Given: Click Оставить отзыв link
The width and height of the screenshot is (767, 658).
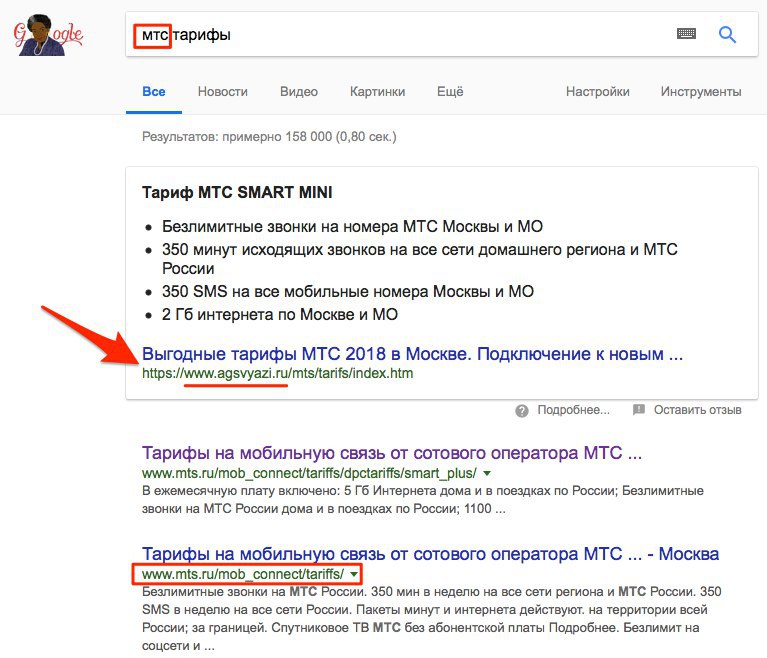Looking at the screenshot, I should pyautogui.click(x=698, y=410).
